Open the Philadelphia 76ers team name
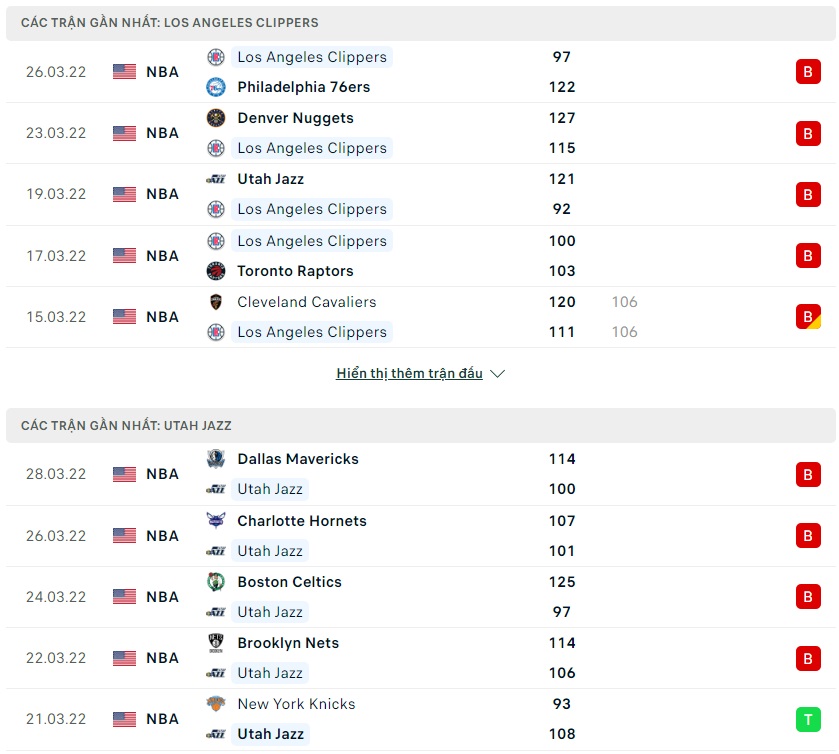 point(303,87)
